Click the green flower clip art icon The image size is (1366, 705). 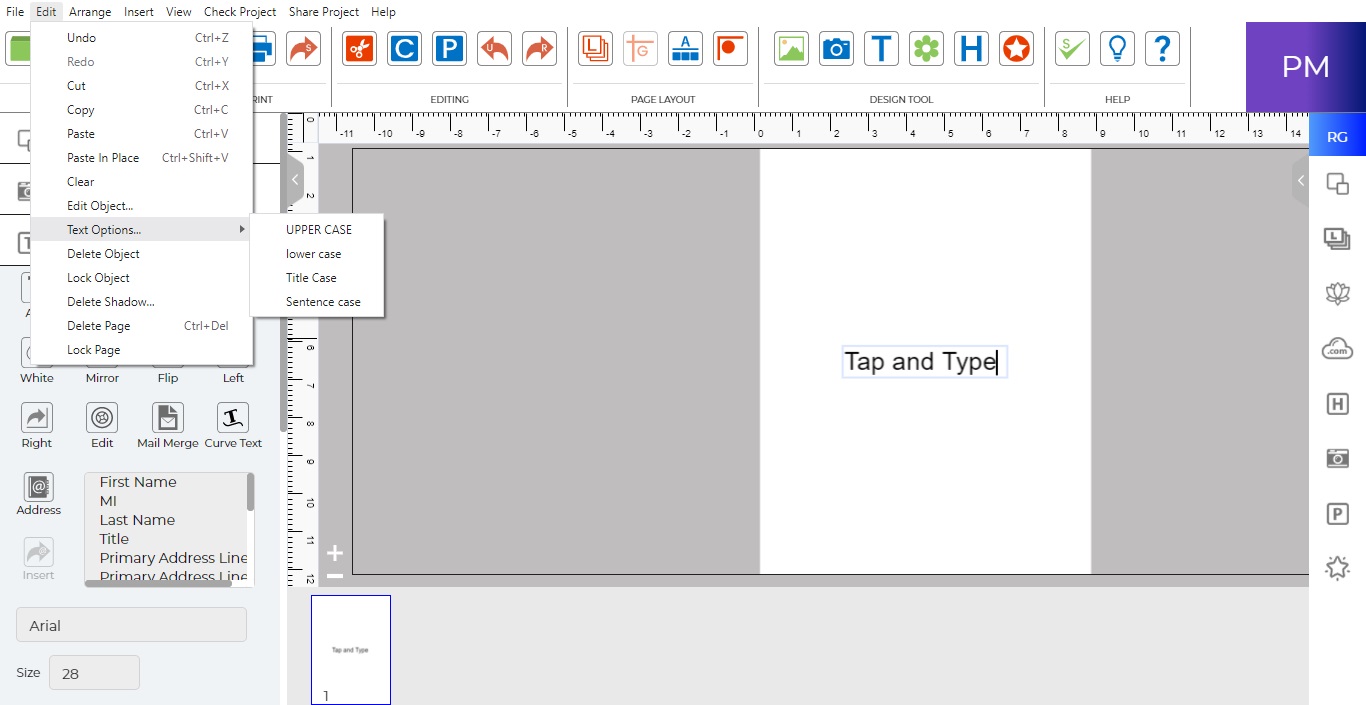click(926, 48)
